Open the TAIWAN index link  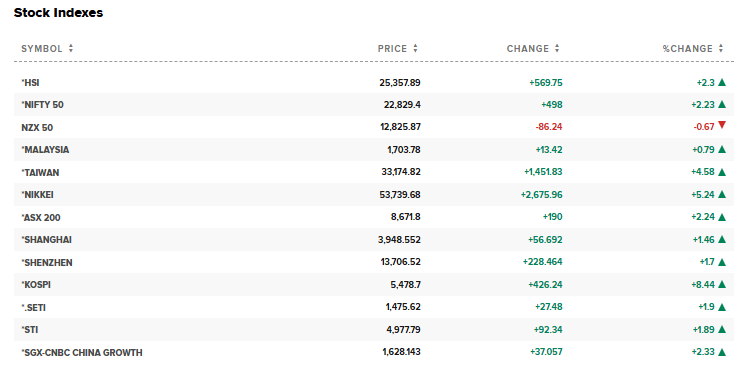click(x=40, y=172)
